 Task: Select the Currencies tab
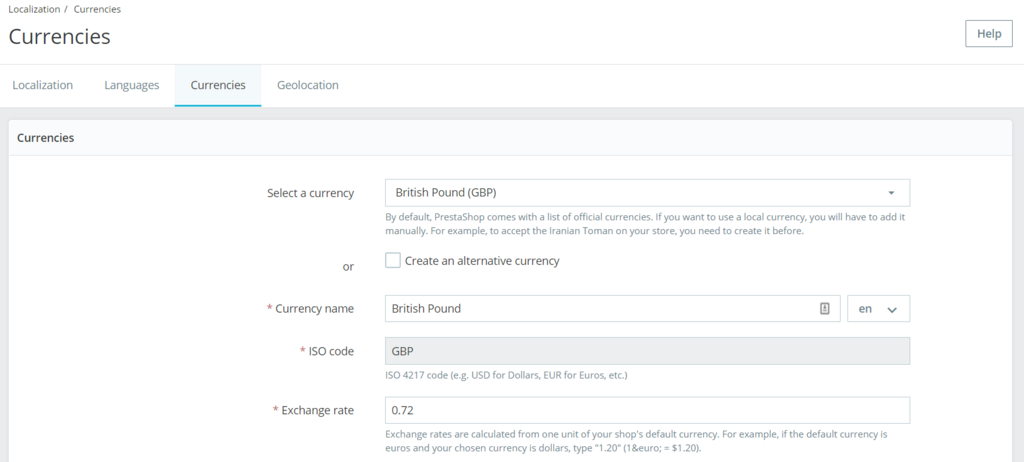pyautogui.click(x=218, y=85)
